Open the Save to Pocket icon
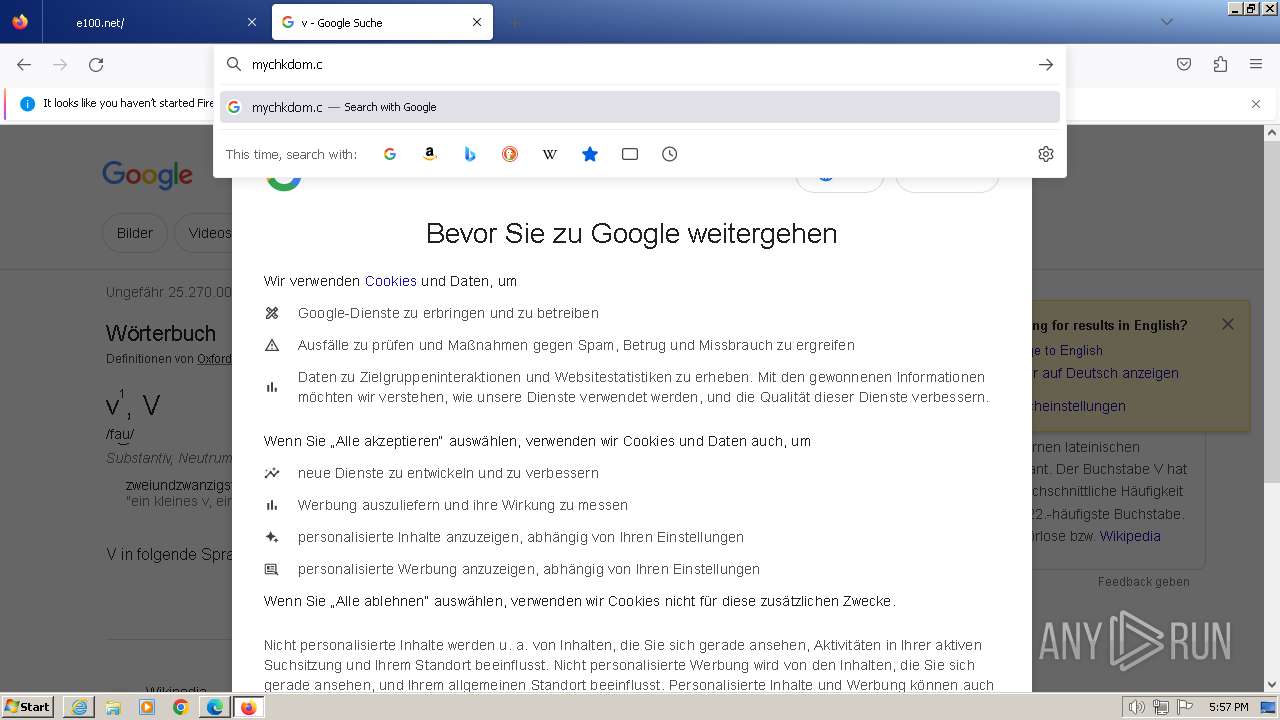1280x720 pixels. coord(1184,64)
